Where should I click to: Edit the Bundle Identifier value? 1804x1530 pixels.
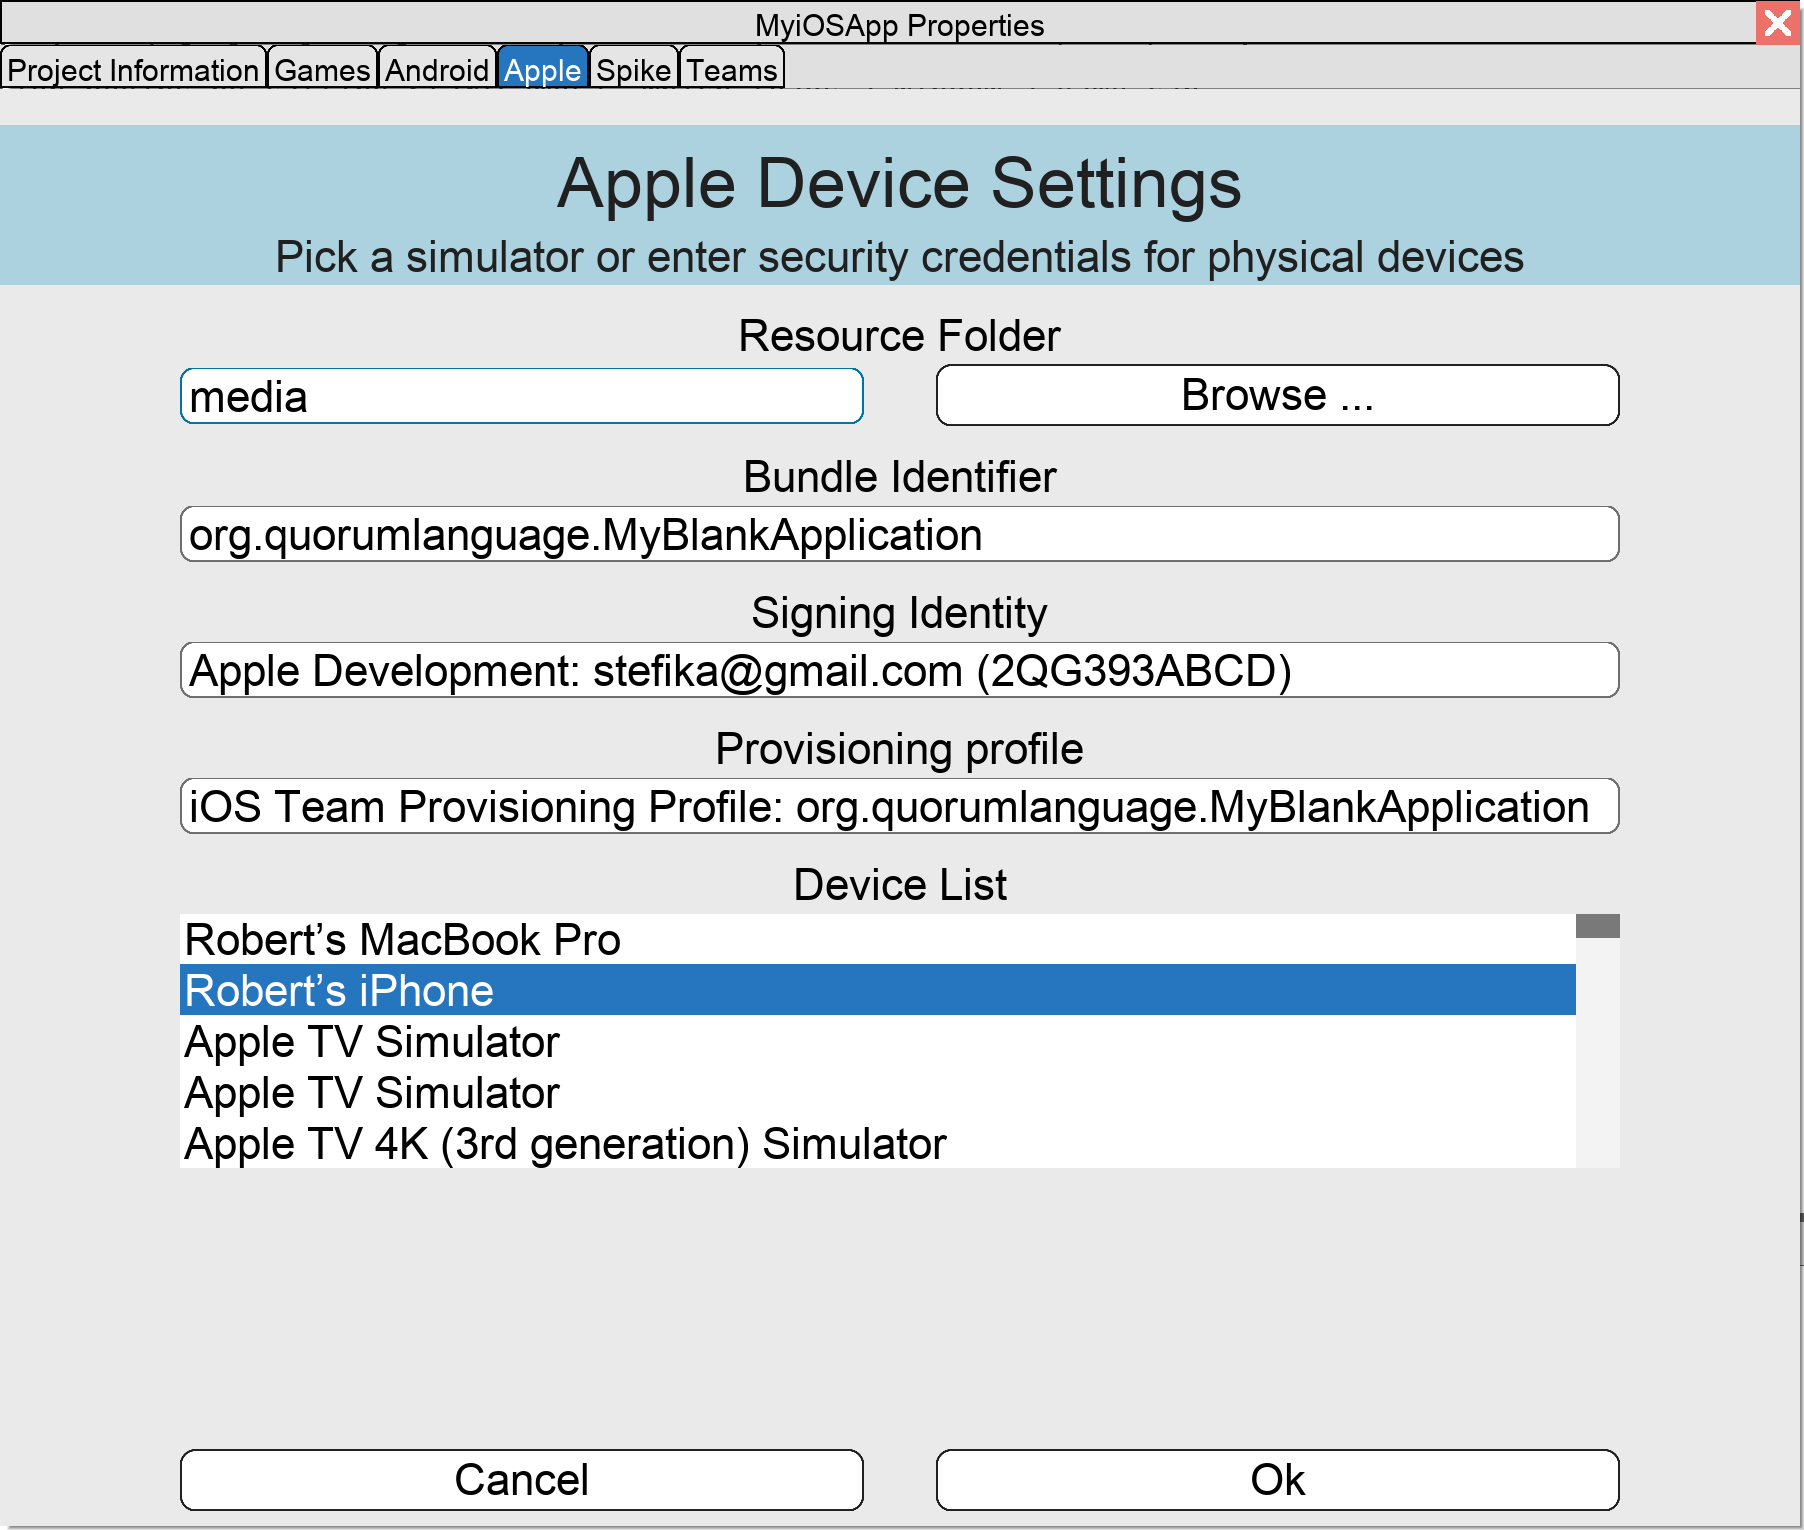tap(898, 535)
